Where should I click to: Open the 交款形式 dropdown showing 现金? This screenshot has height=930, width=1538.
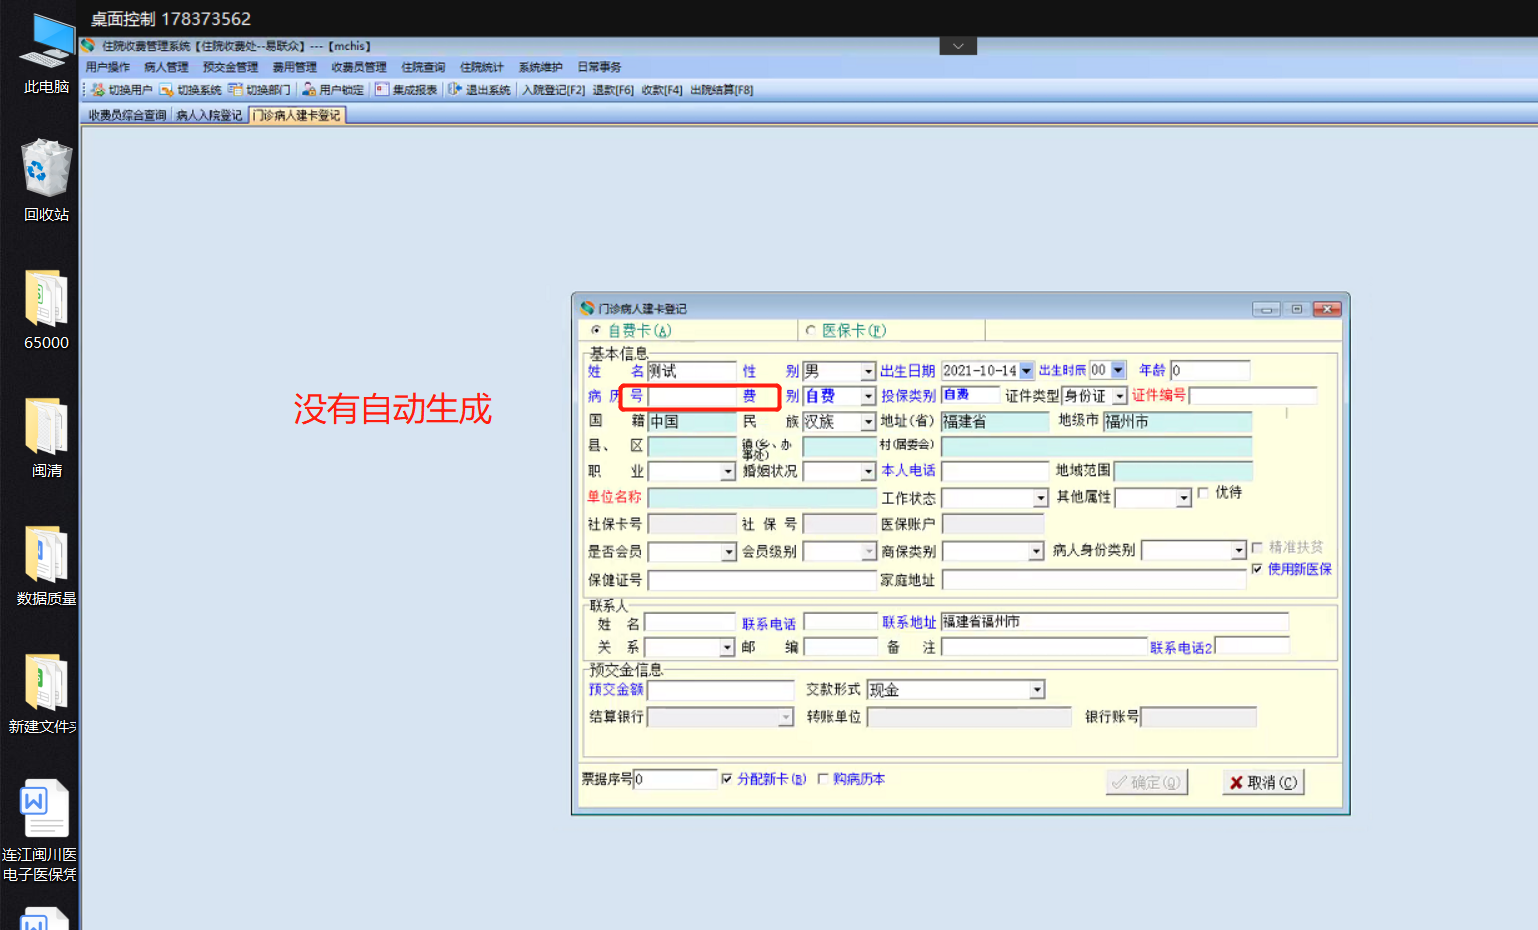click(1037, 690)
